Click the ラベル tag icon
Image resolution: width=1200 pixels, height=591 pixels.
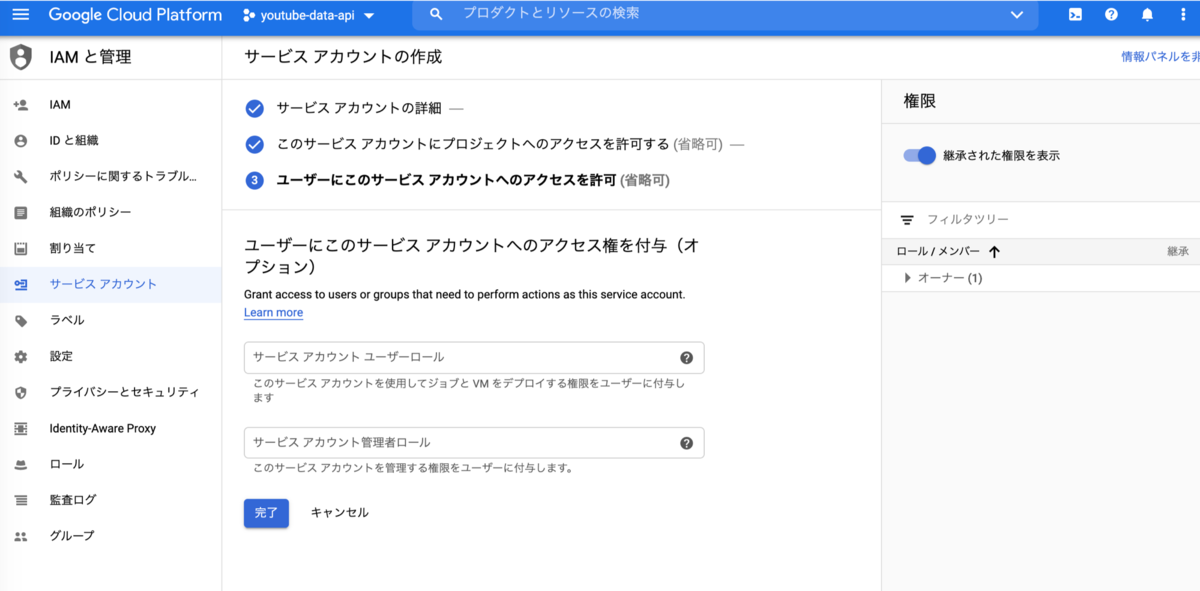[21, 320]
